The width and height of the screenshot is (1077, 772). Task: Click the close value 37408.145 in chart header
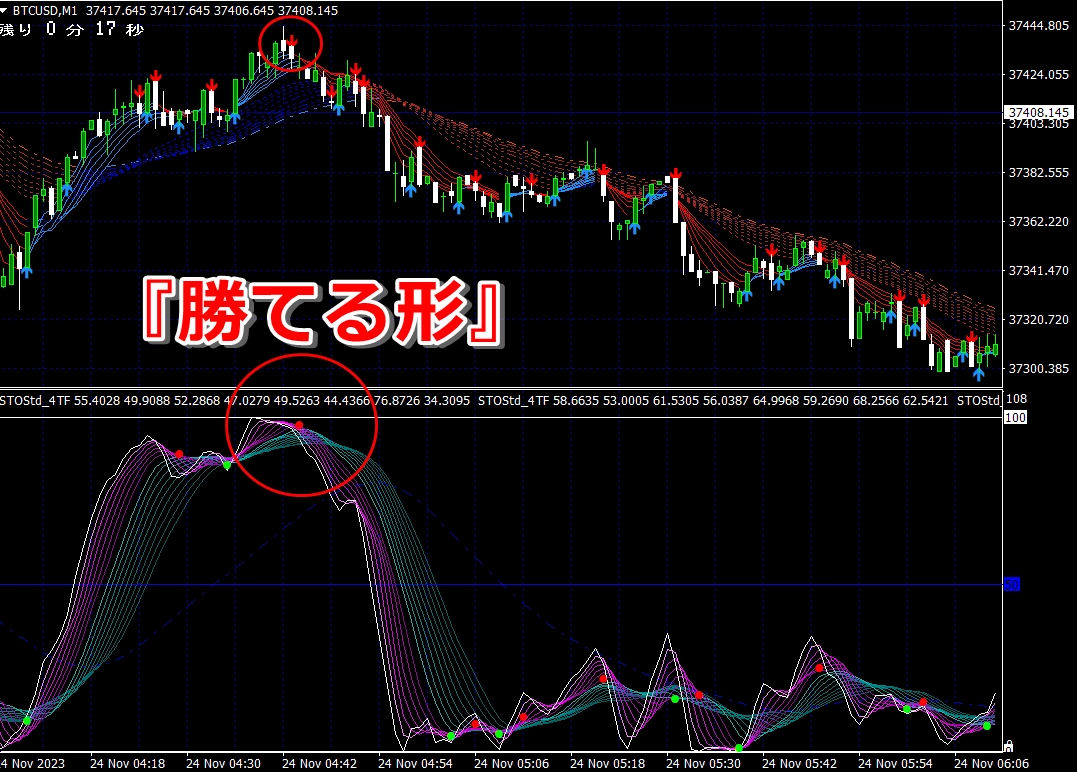[308, 11]
